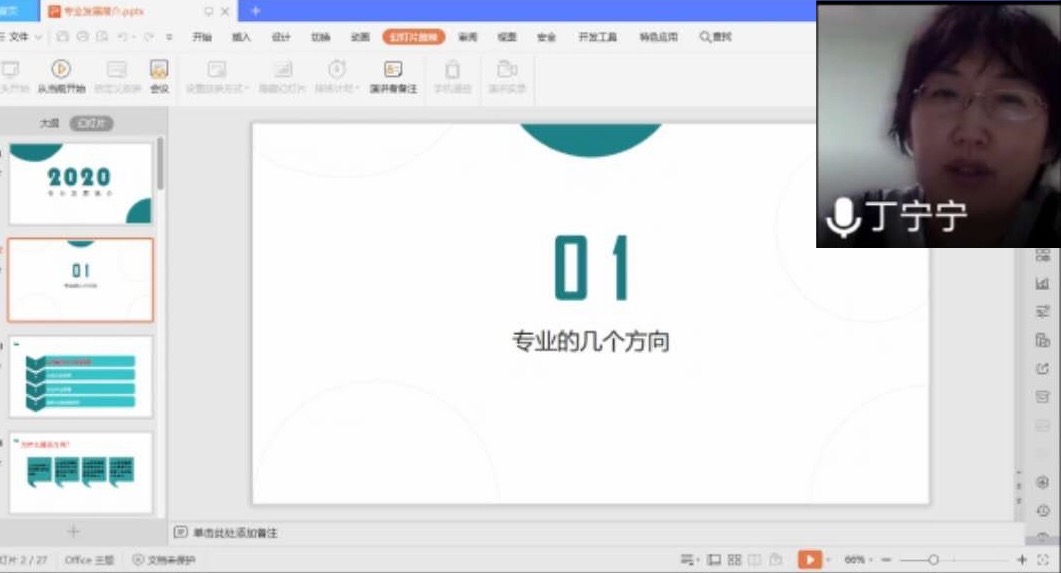This screenshot has width=1061, height=573.
Task: Add a new slide with plus below thumbnails
Action: (73, 531)
